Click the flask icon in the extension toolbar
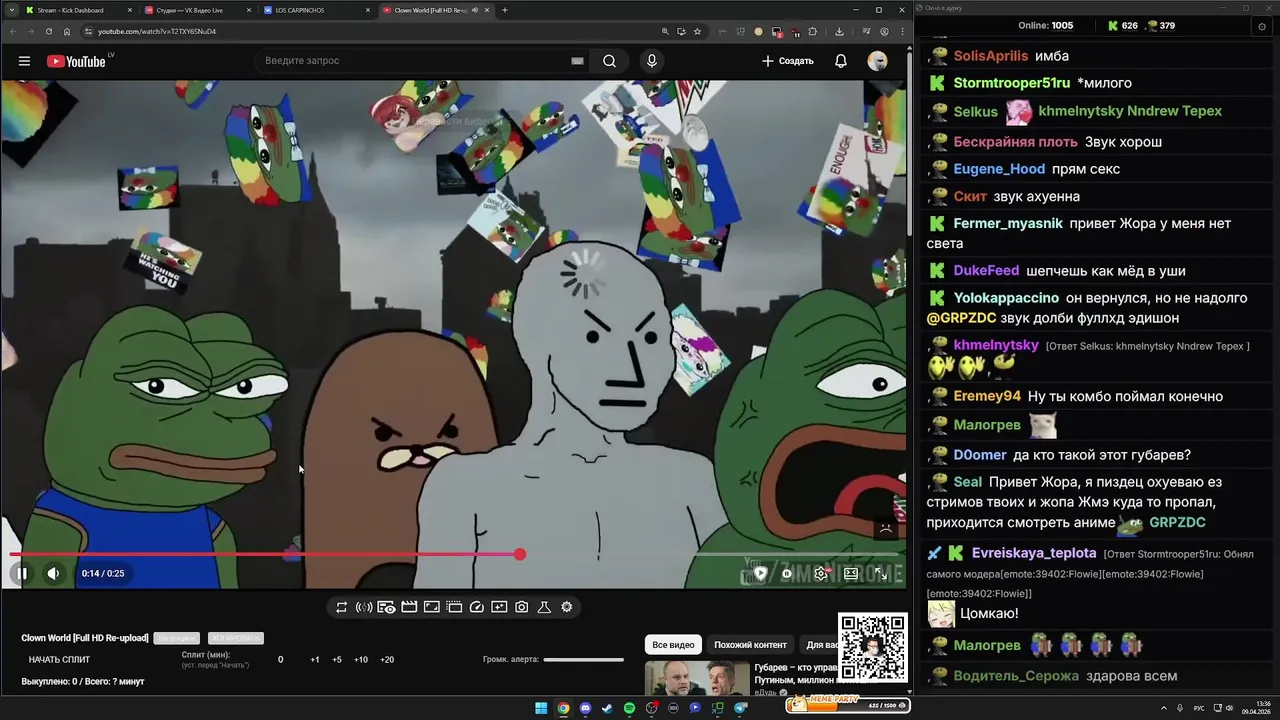 544,607
